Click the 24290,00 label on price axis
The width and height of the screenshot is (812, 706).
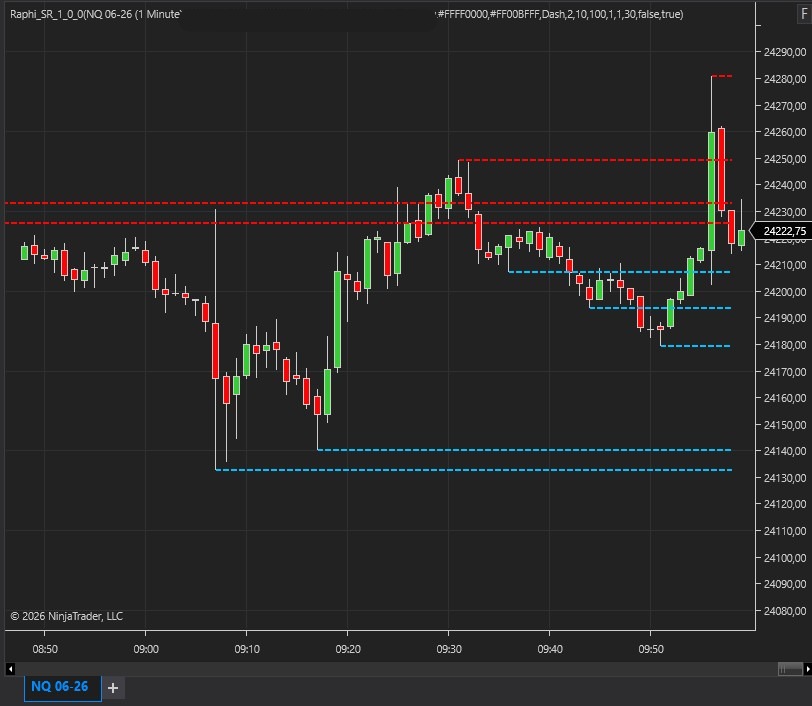coord(786,52)
